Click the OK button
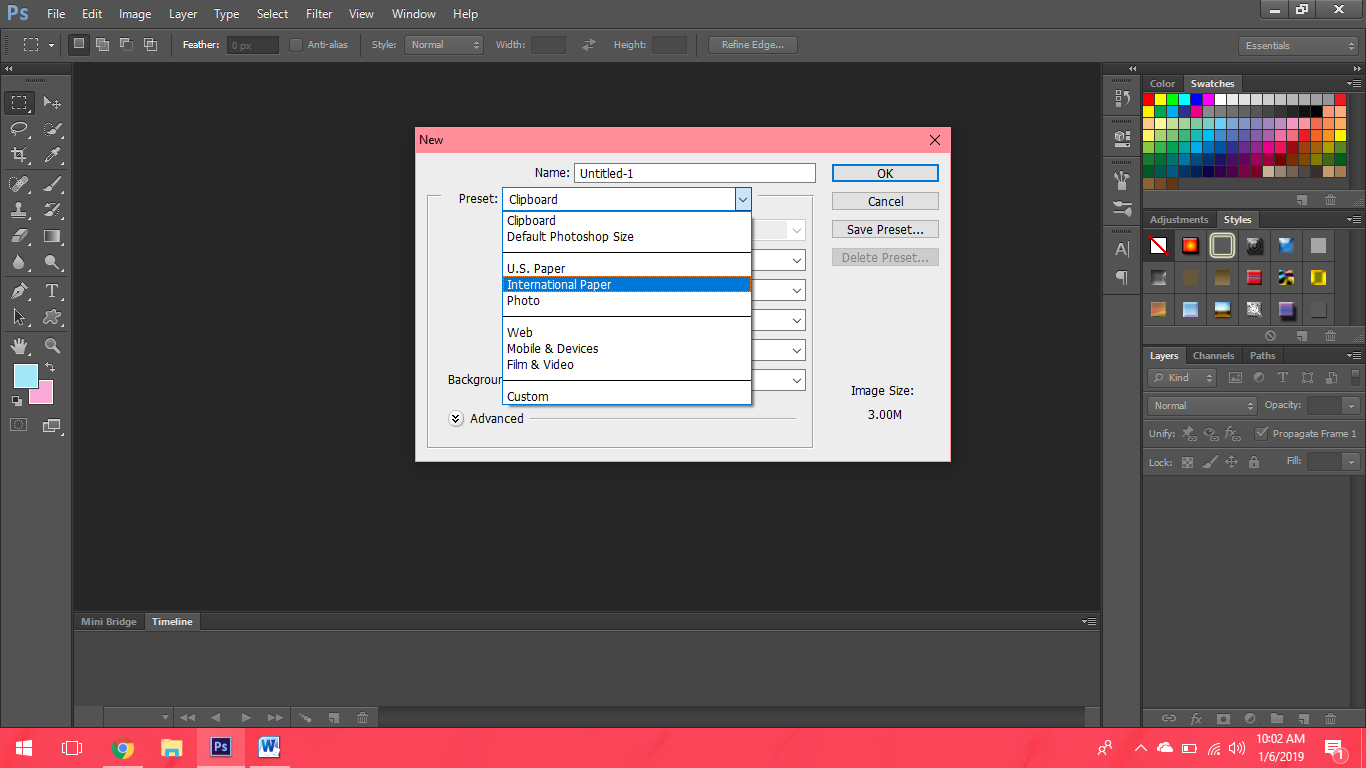The height and width of the screenshot is (768, 1366). click(x=885, y=173)
